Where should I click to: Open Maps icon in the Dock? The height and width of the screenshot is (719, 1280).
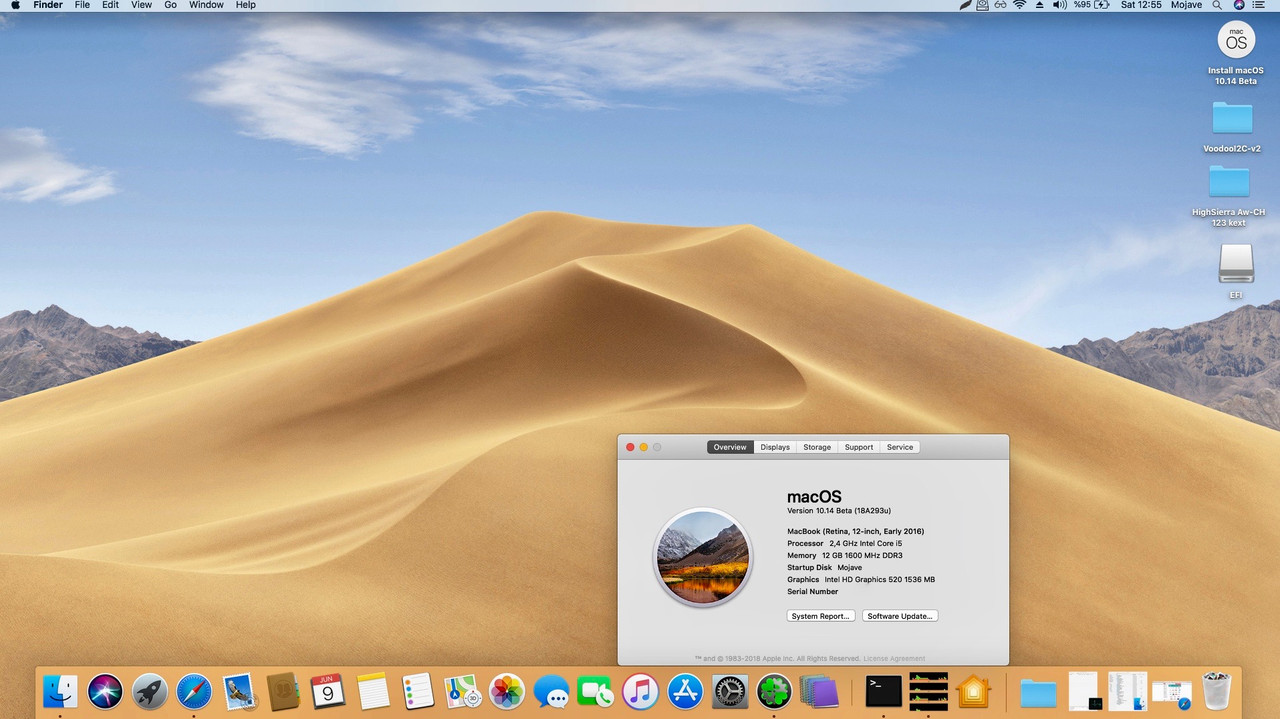pos(462,691)
